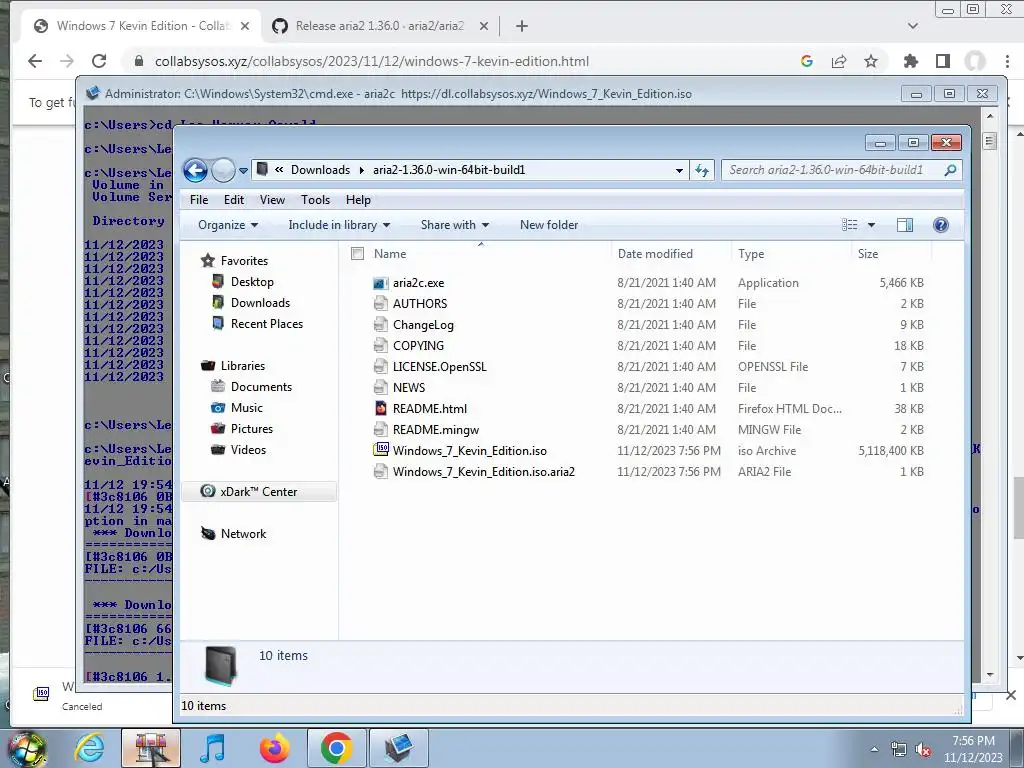1024x768 pixels.
Task: Expand the address bar history dropdown
Action: pyautogui.click(x=679, y=170)
